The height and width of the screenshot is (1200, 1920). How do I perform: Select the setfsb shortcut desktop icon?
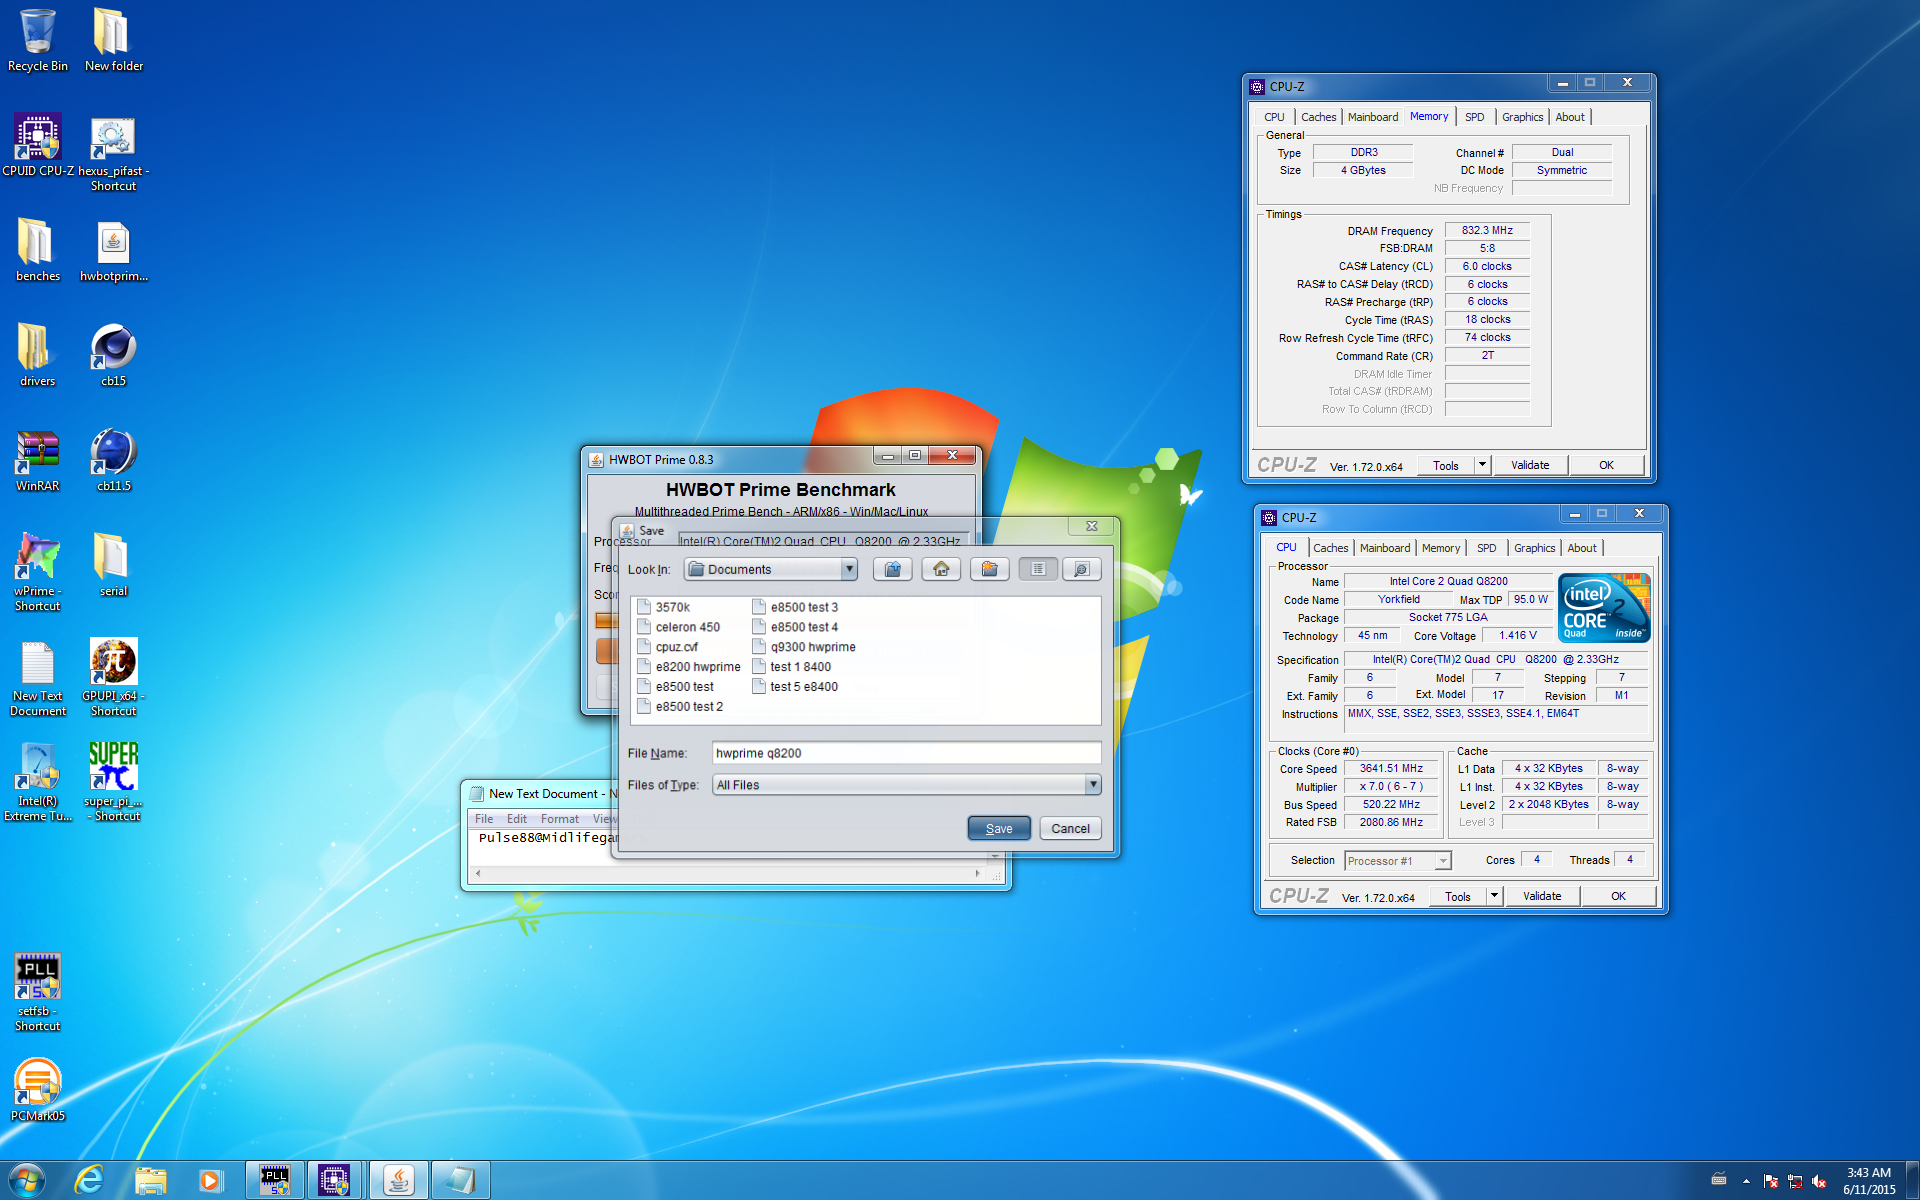pyautogui.click(x=38, y=992)
